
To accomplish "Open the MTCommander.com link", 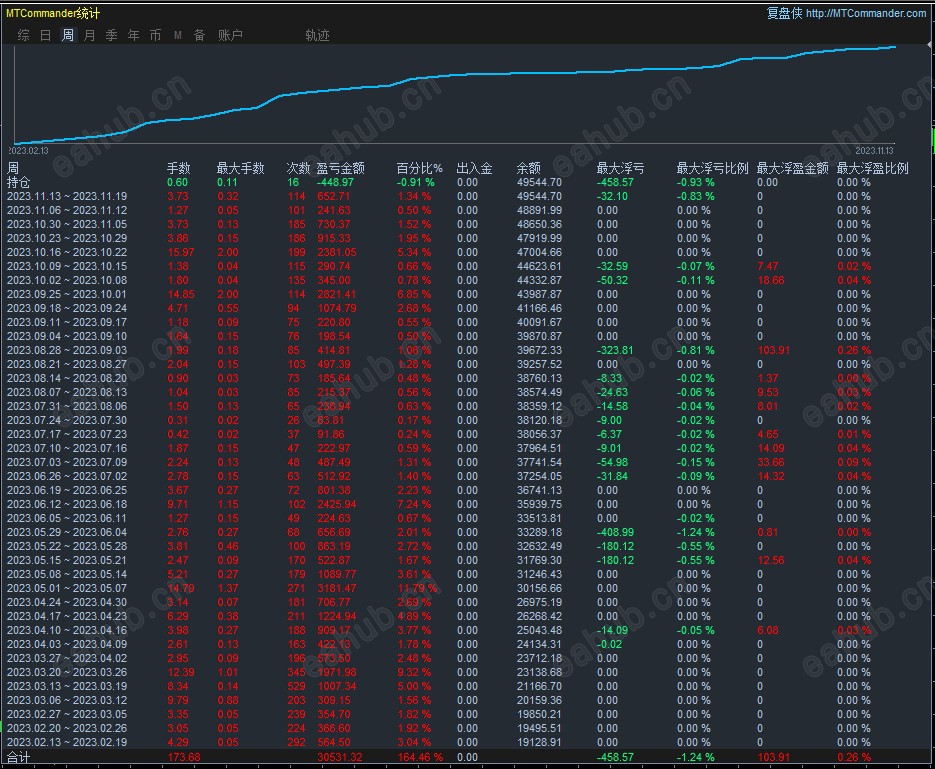I will 866,13.
